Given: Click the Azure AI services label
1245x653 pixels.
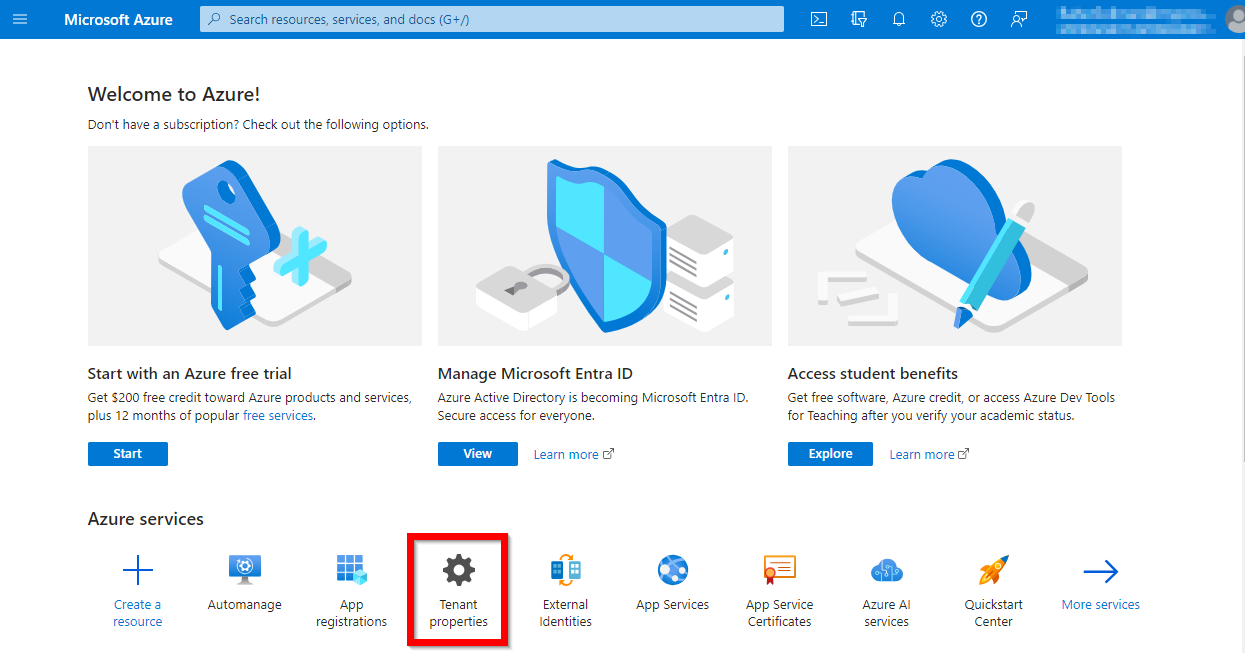Looking at the screenshot, I should [887, 613].
